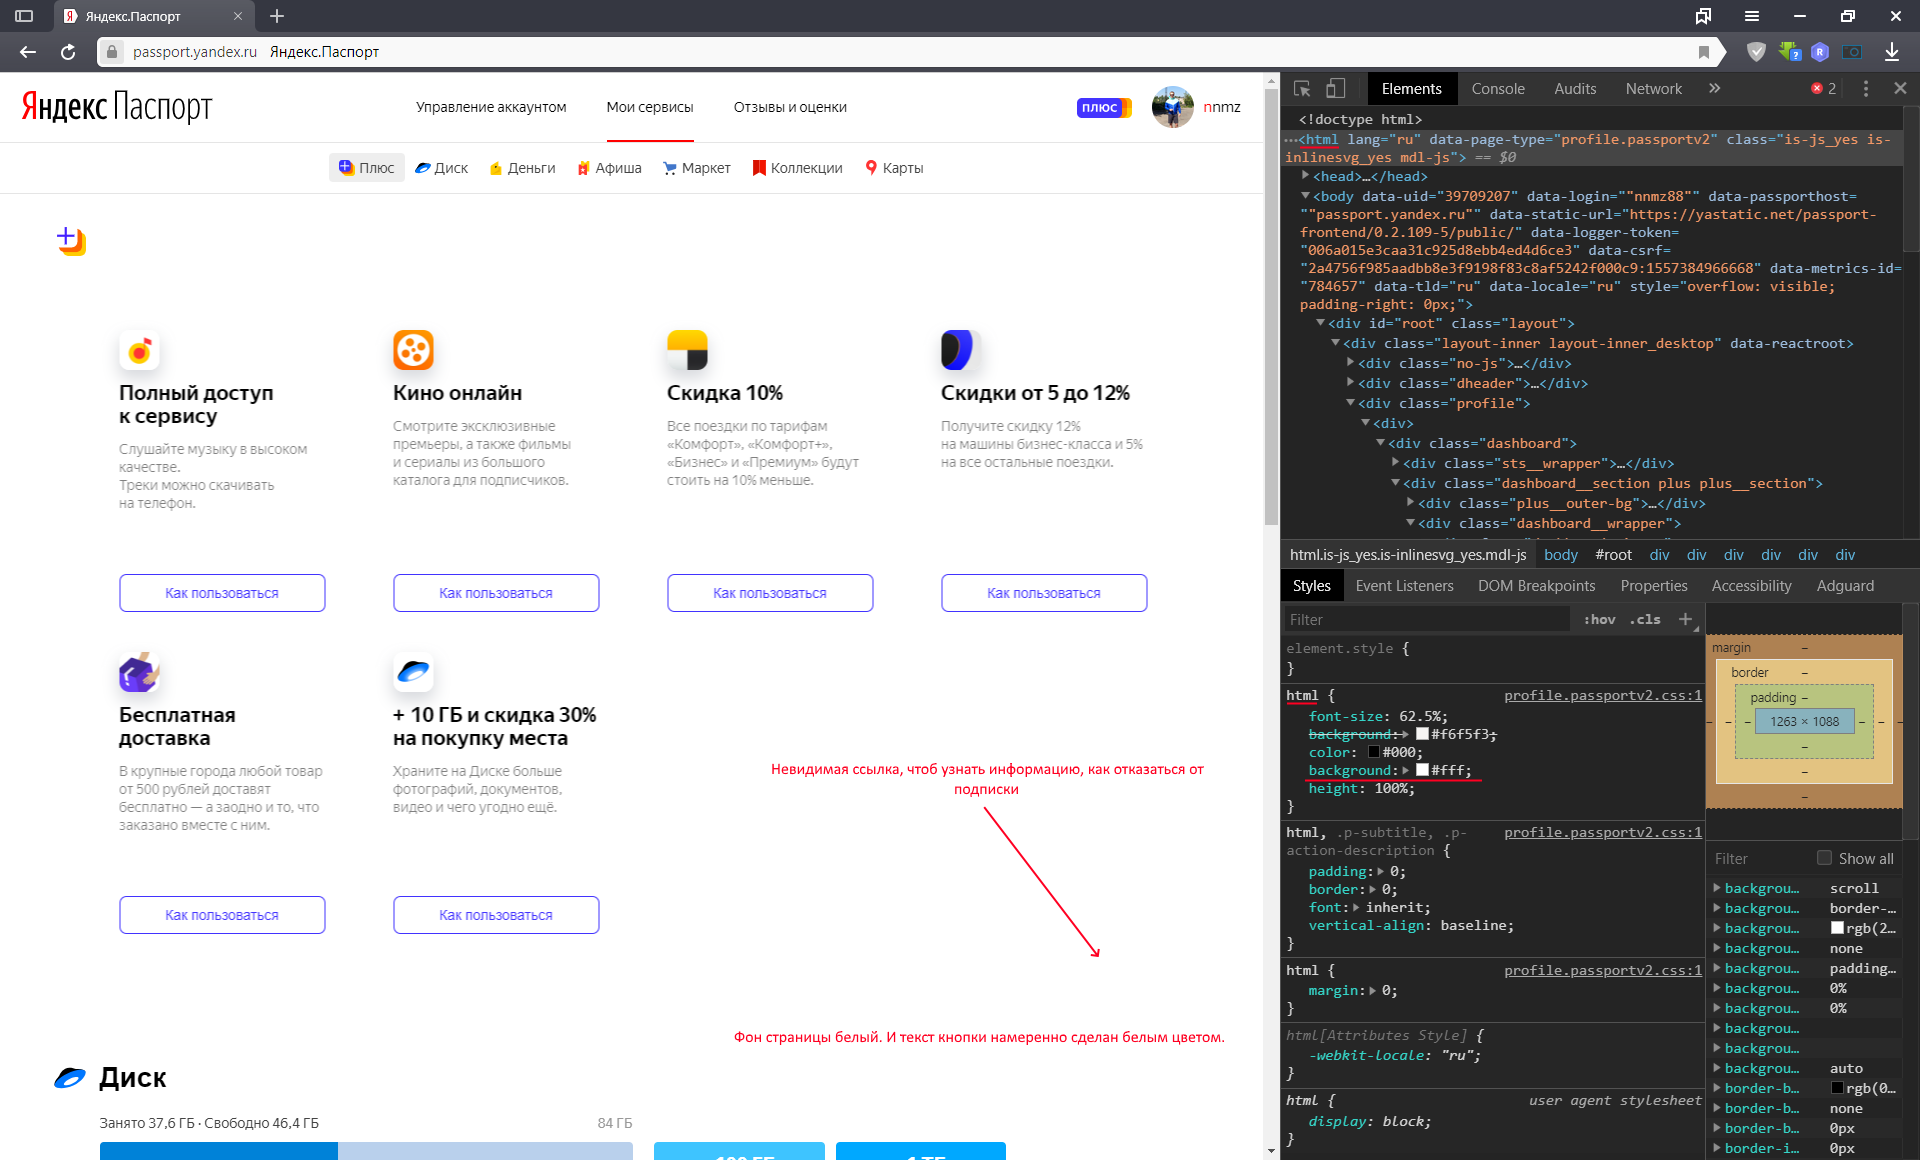Viewport: 1920px width, 1160px height.
Task: Click the #f6f5f3 background color swatch
Action: coord(1422,734)
